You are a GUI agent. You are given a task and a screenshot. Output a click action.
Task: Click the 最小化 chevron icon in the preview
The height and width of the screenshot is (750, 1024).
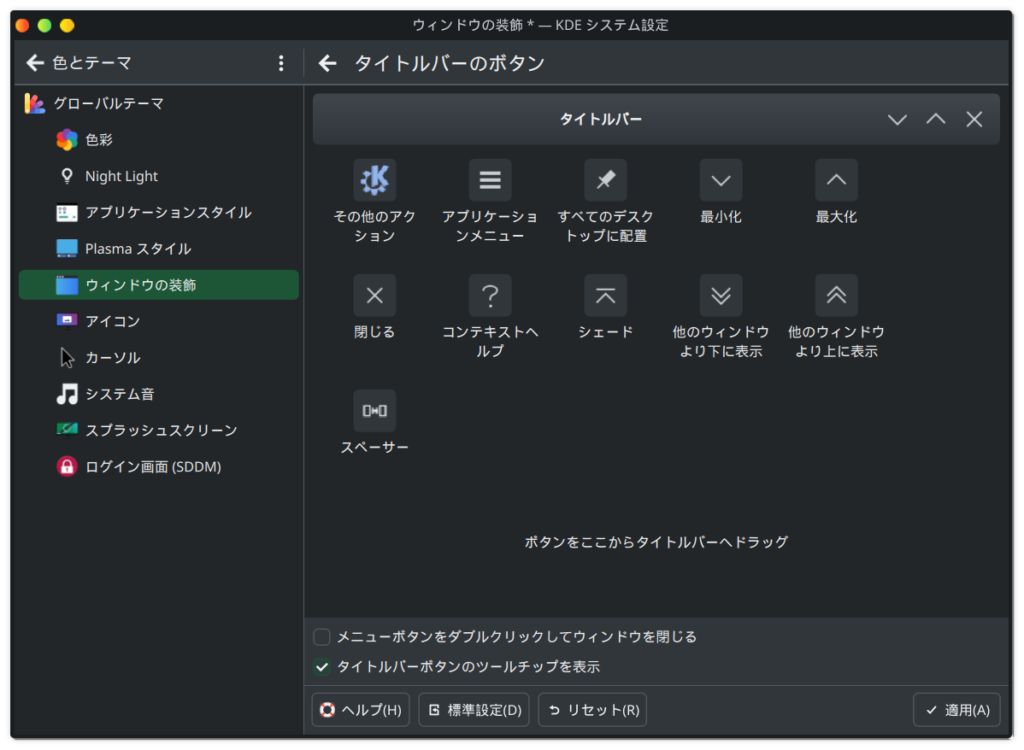(720, 180)
